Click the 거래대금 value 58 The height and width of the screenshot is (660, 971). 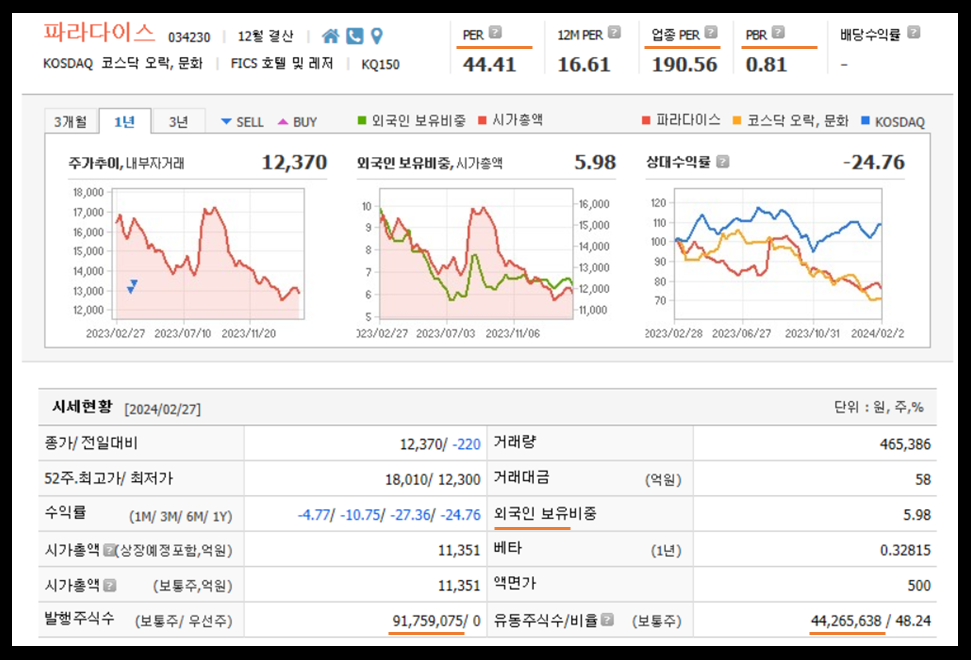pos(923,479)
